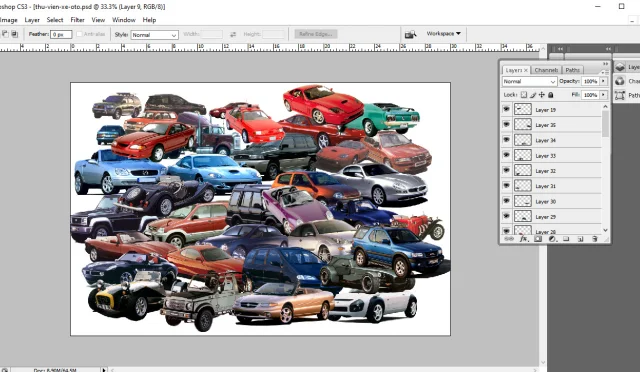Toggle visibility of Layer 33
The width and height of the screenshot is (640, 372).
506,155
